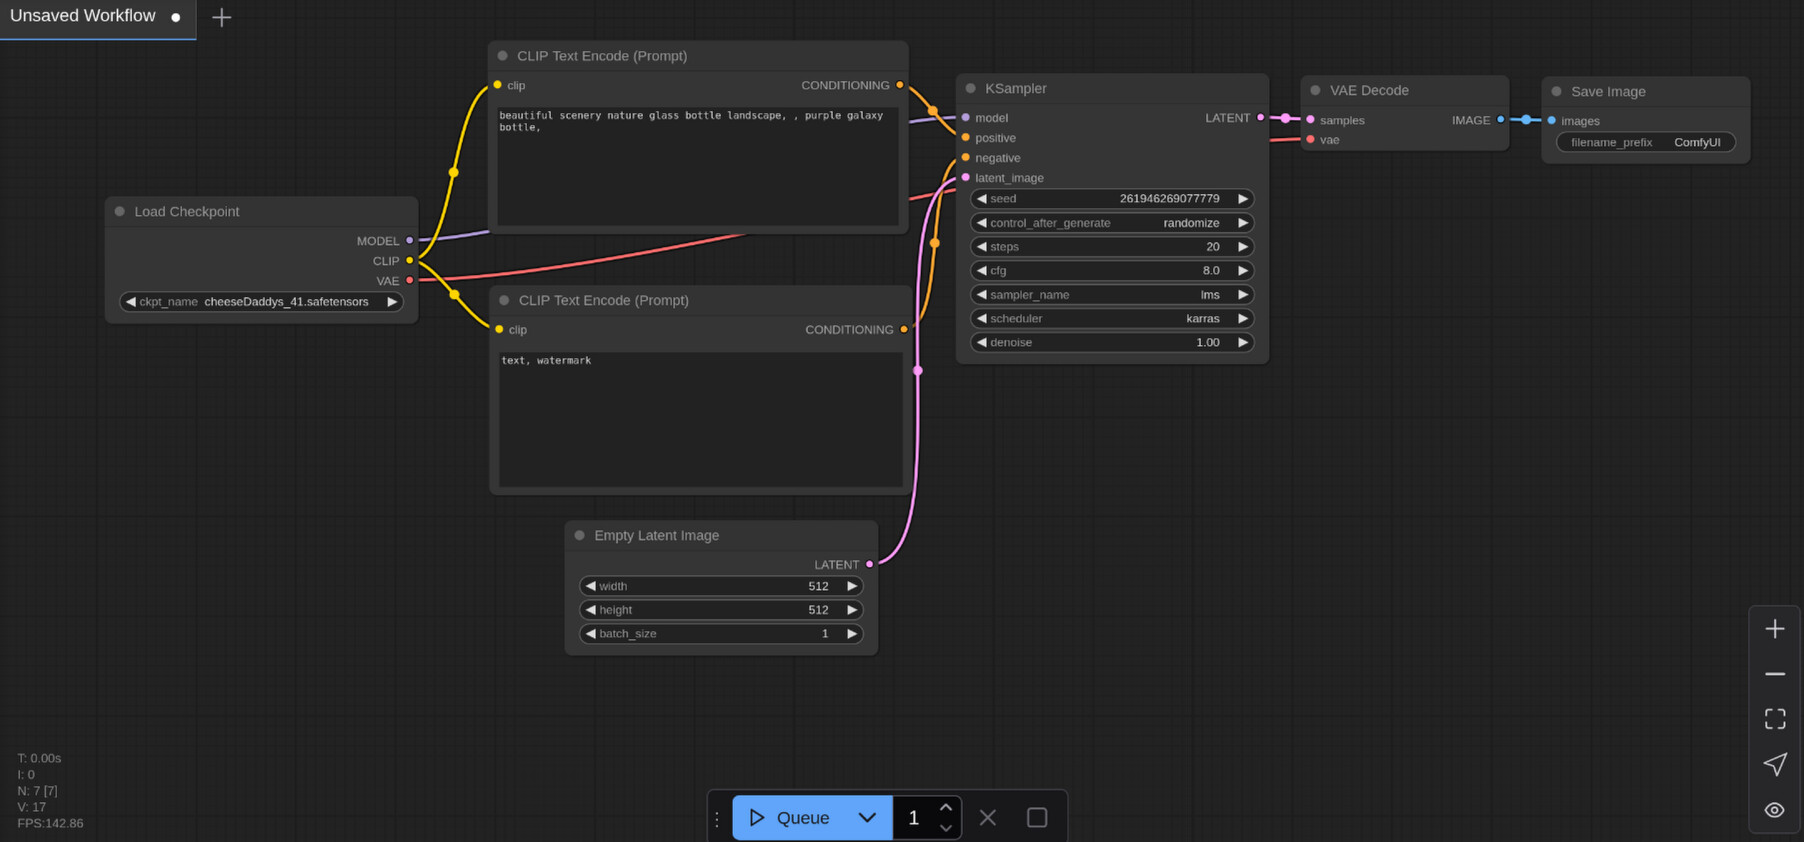Click the Save Image node title
1804x842 pixels.
click(x=1607, y=92)
